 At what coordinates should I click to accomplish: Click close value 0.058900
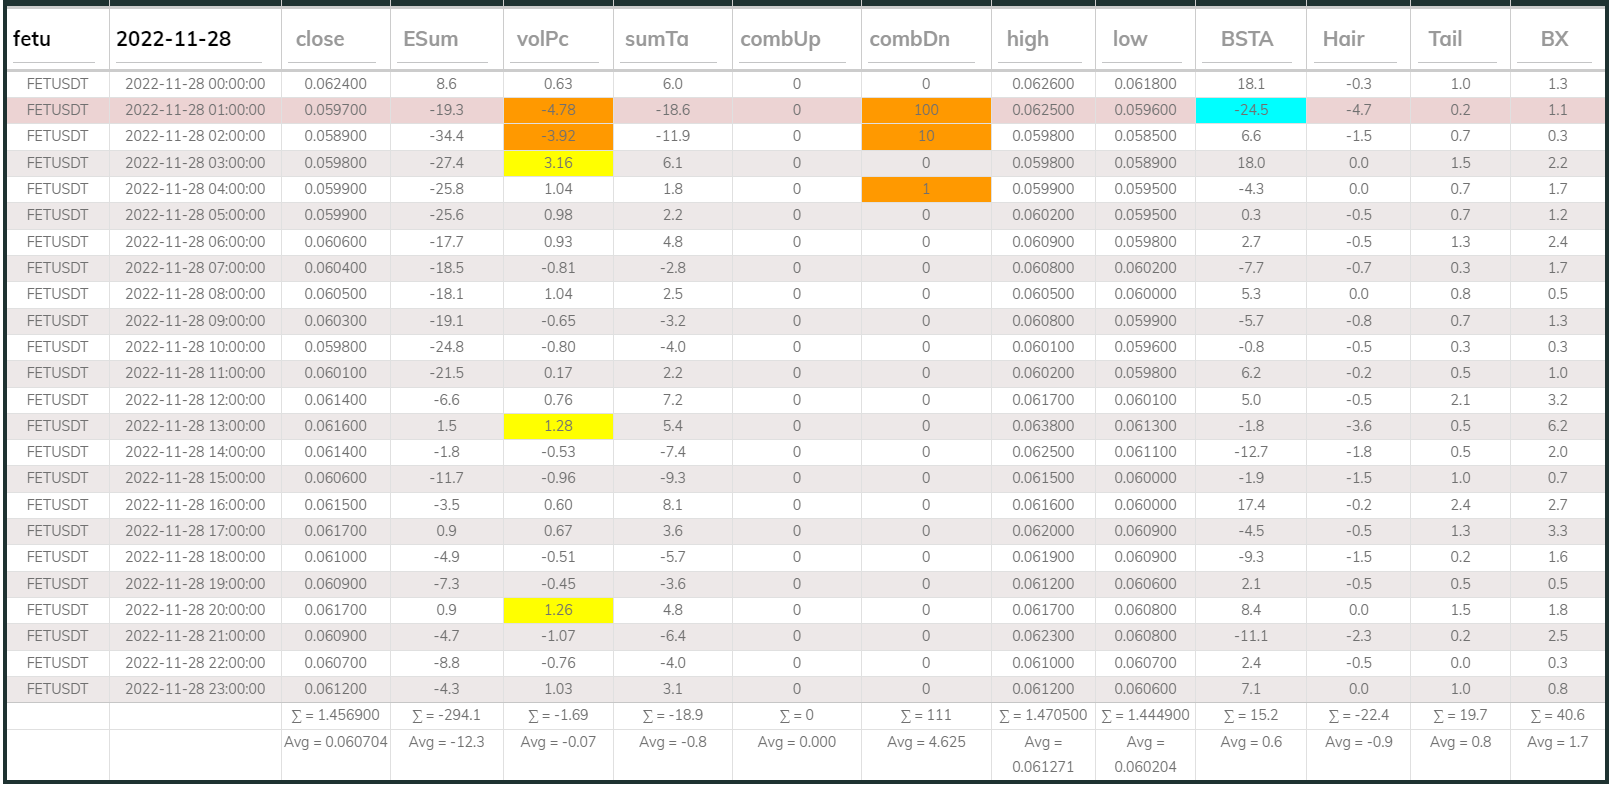(335, 136)
